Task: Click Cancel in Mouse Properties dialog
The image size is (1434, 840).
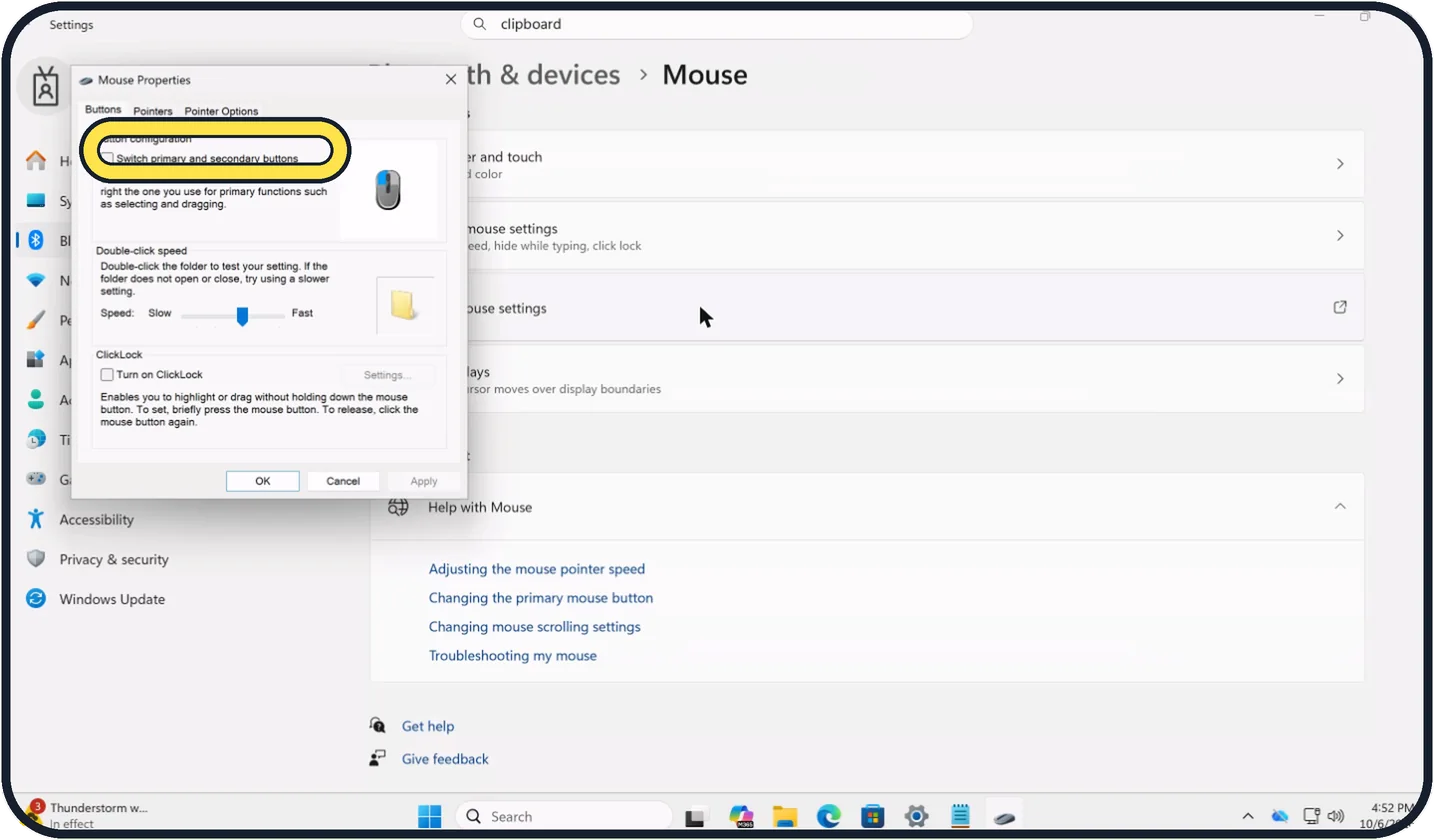Action: coord(343,481)
